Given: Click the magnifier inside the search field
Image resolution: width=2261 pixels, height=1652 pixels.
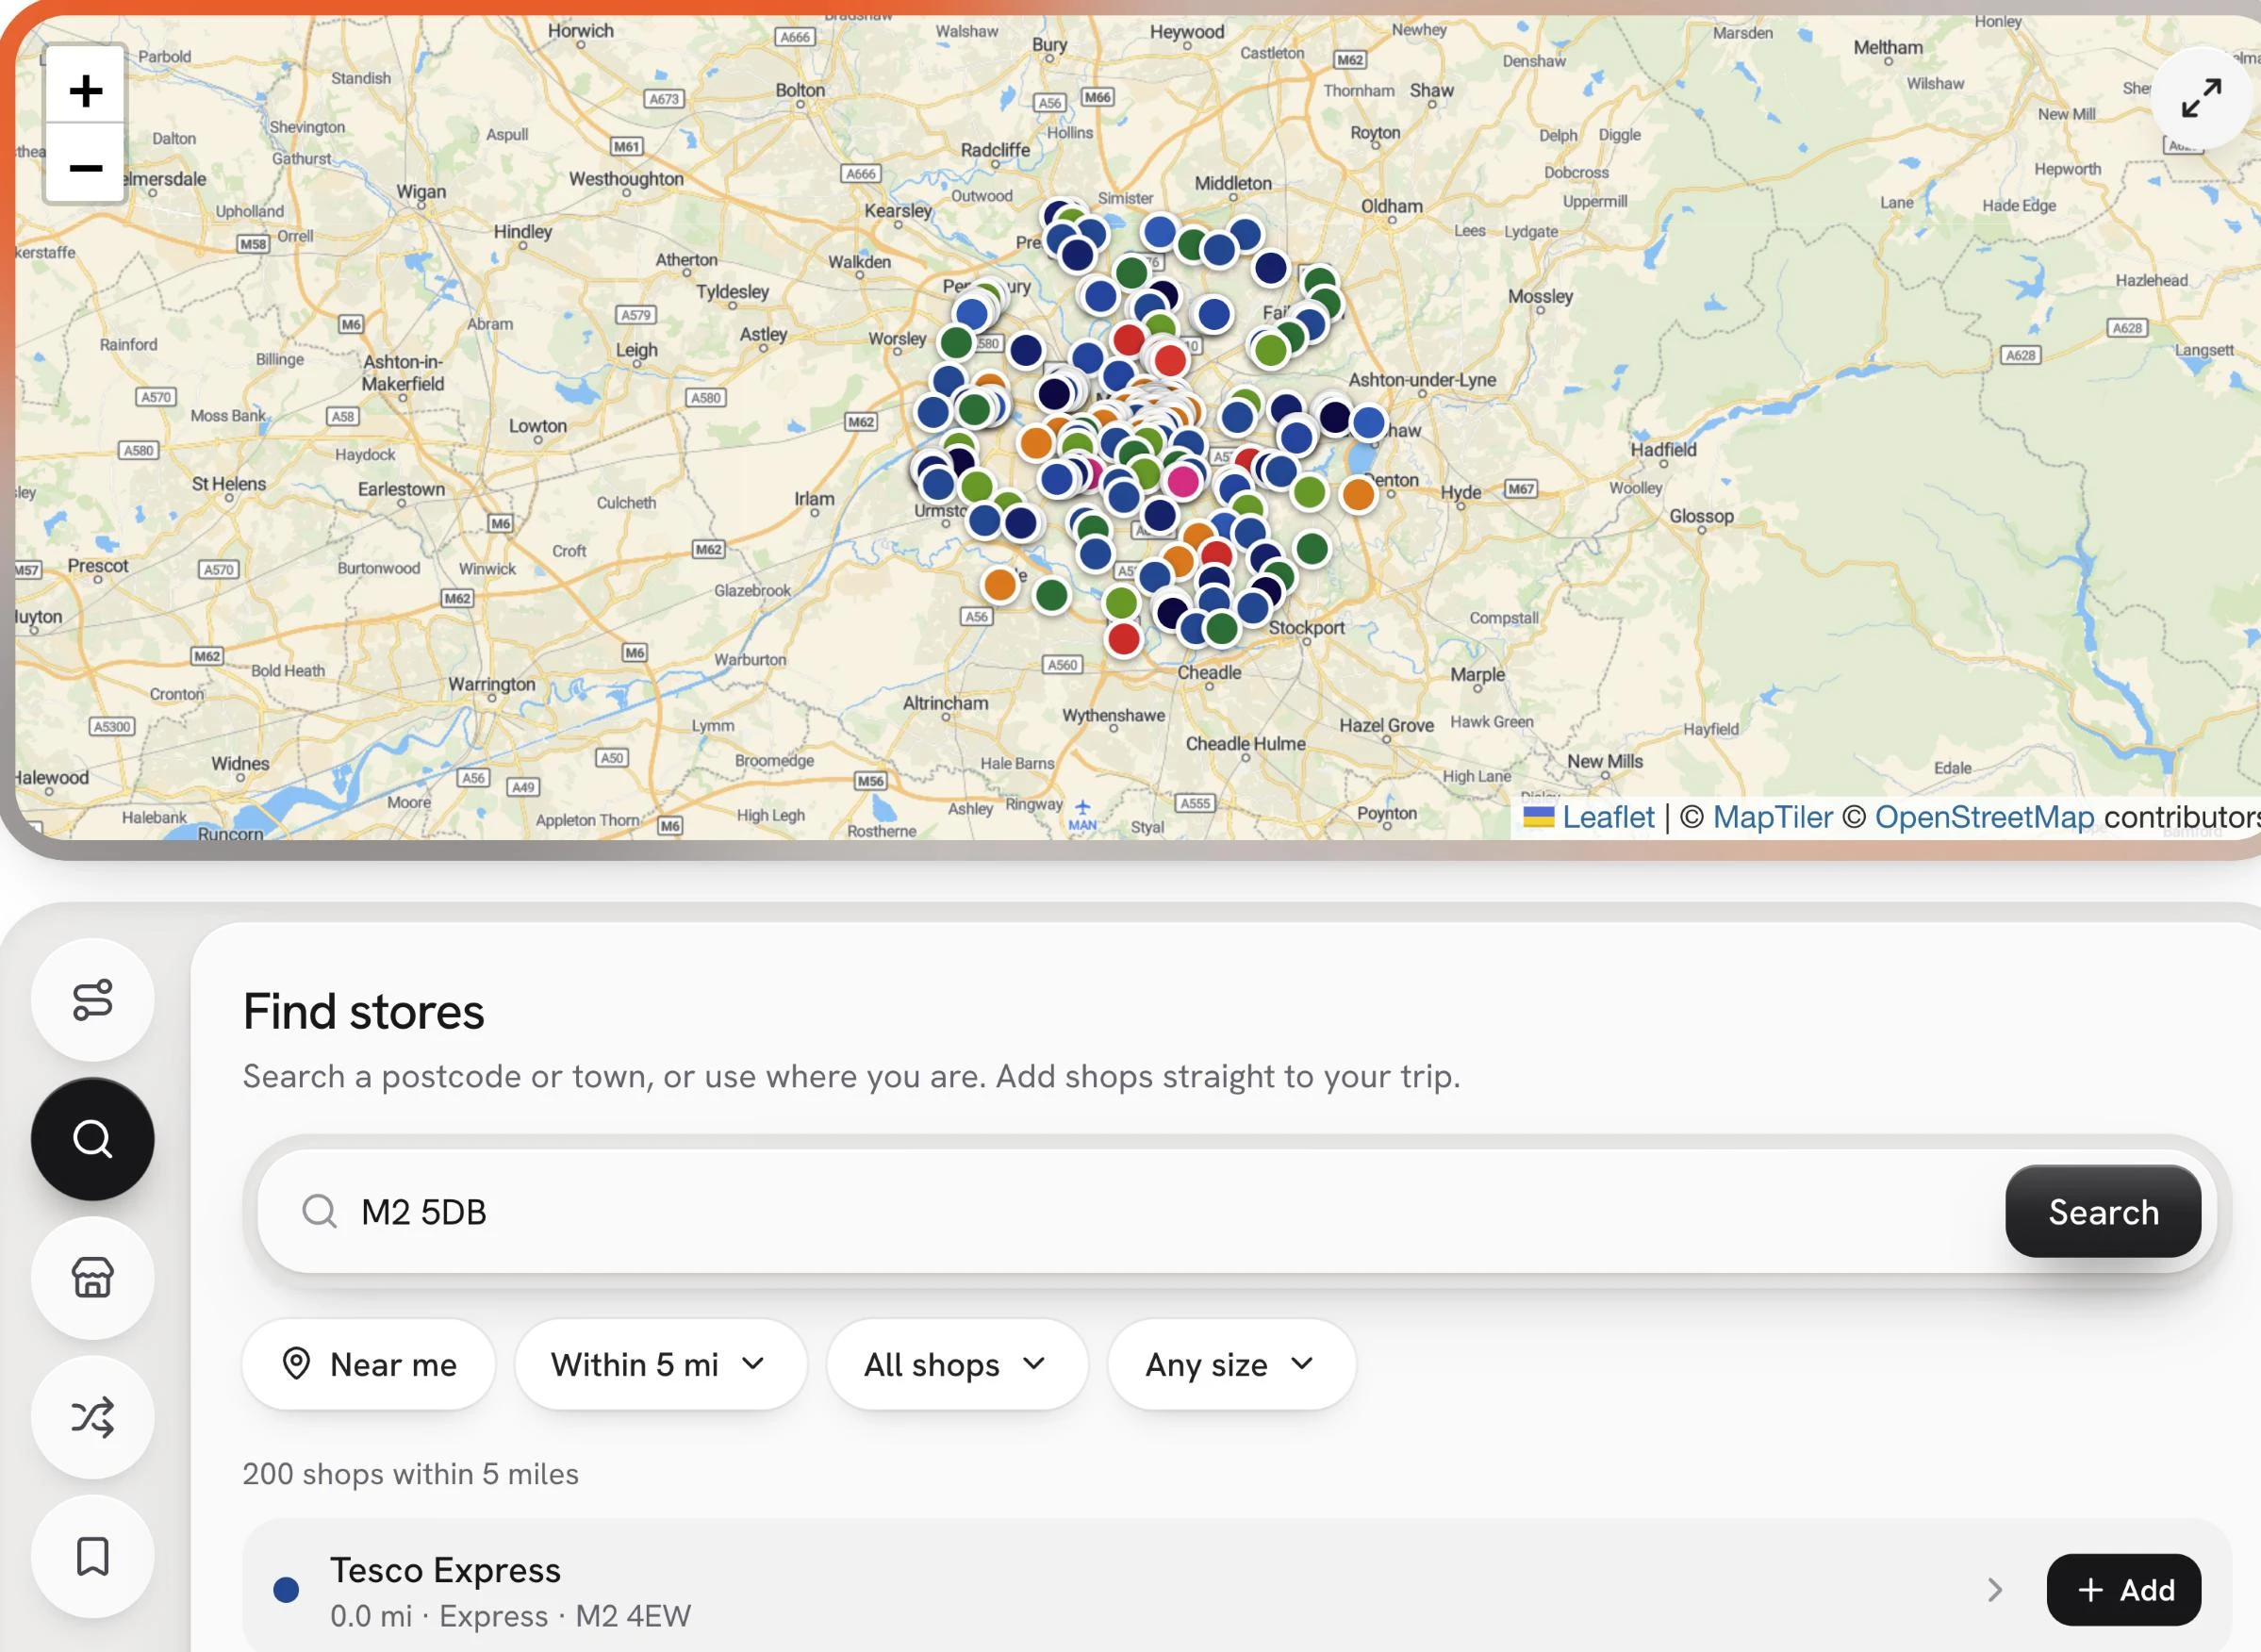Looking at the screenshot, I should [319, 1211].
